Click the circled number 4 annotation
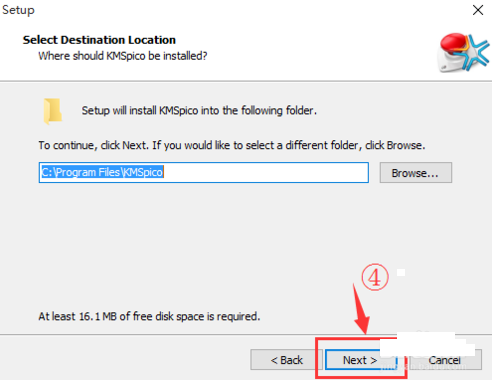Image resolution: width=492 pixels, height=380 pixels. (x=375, y=277)
